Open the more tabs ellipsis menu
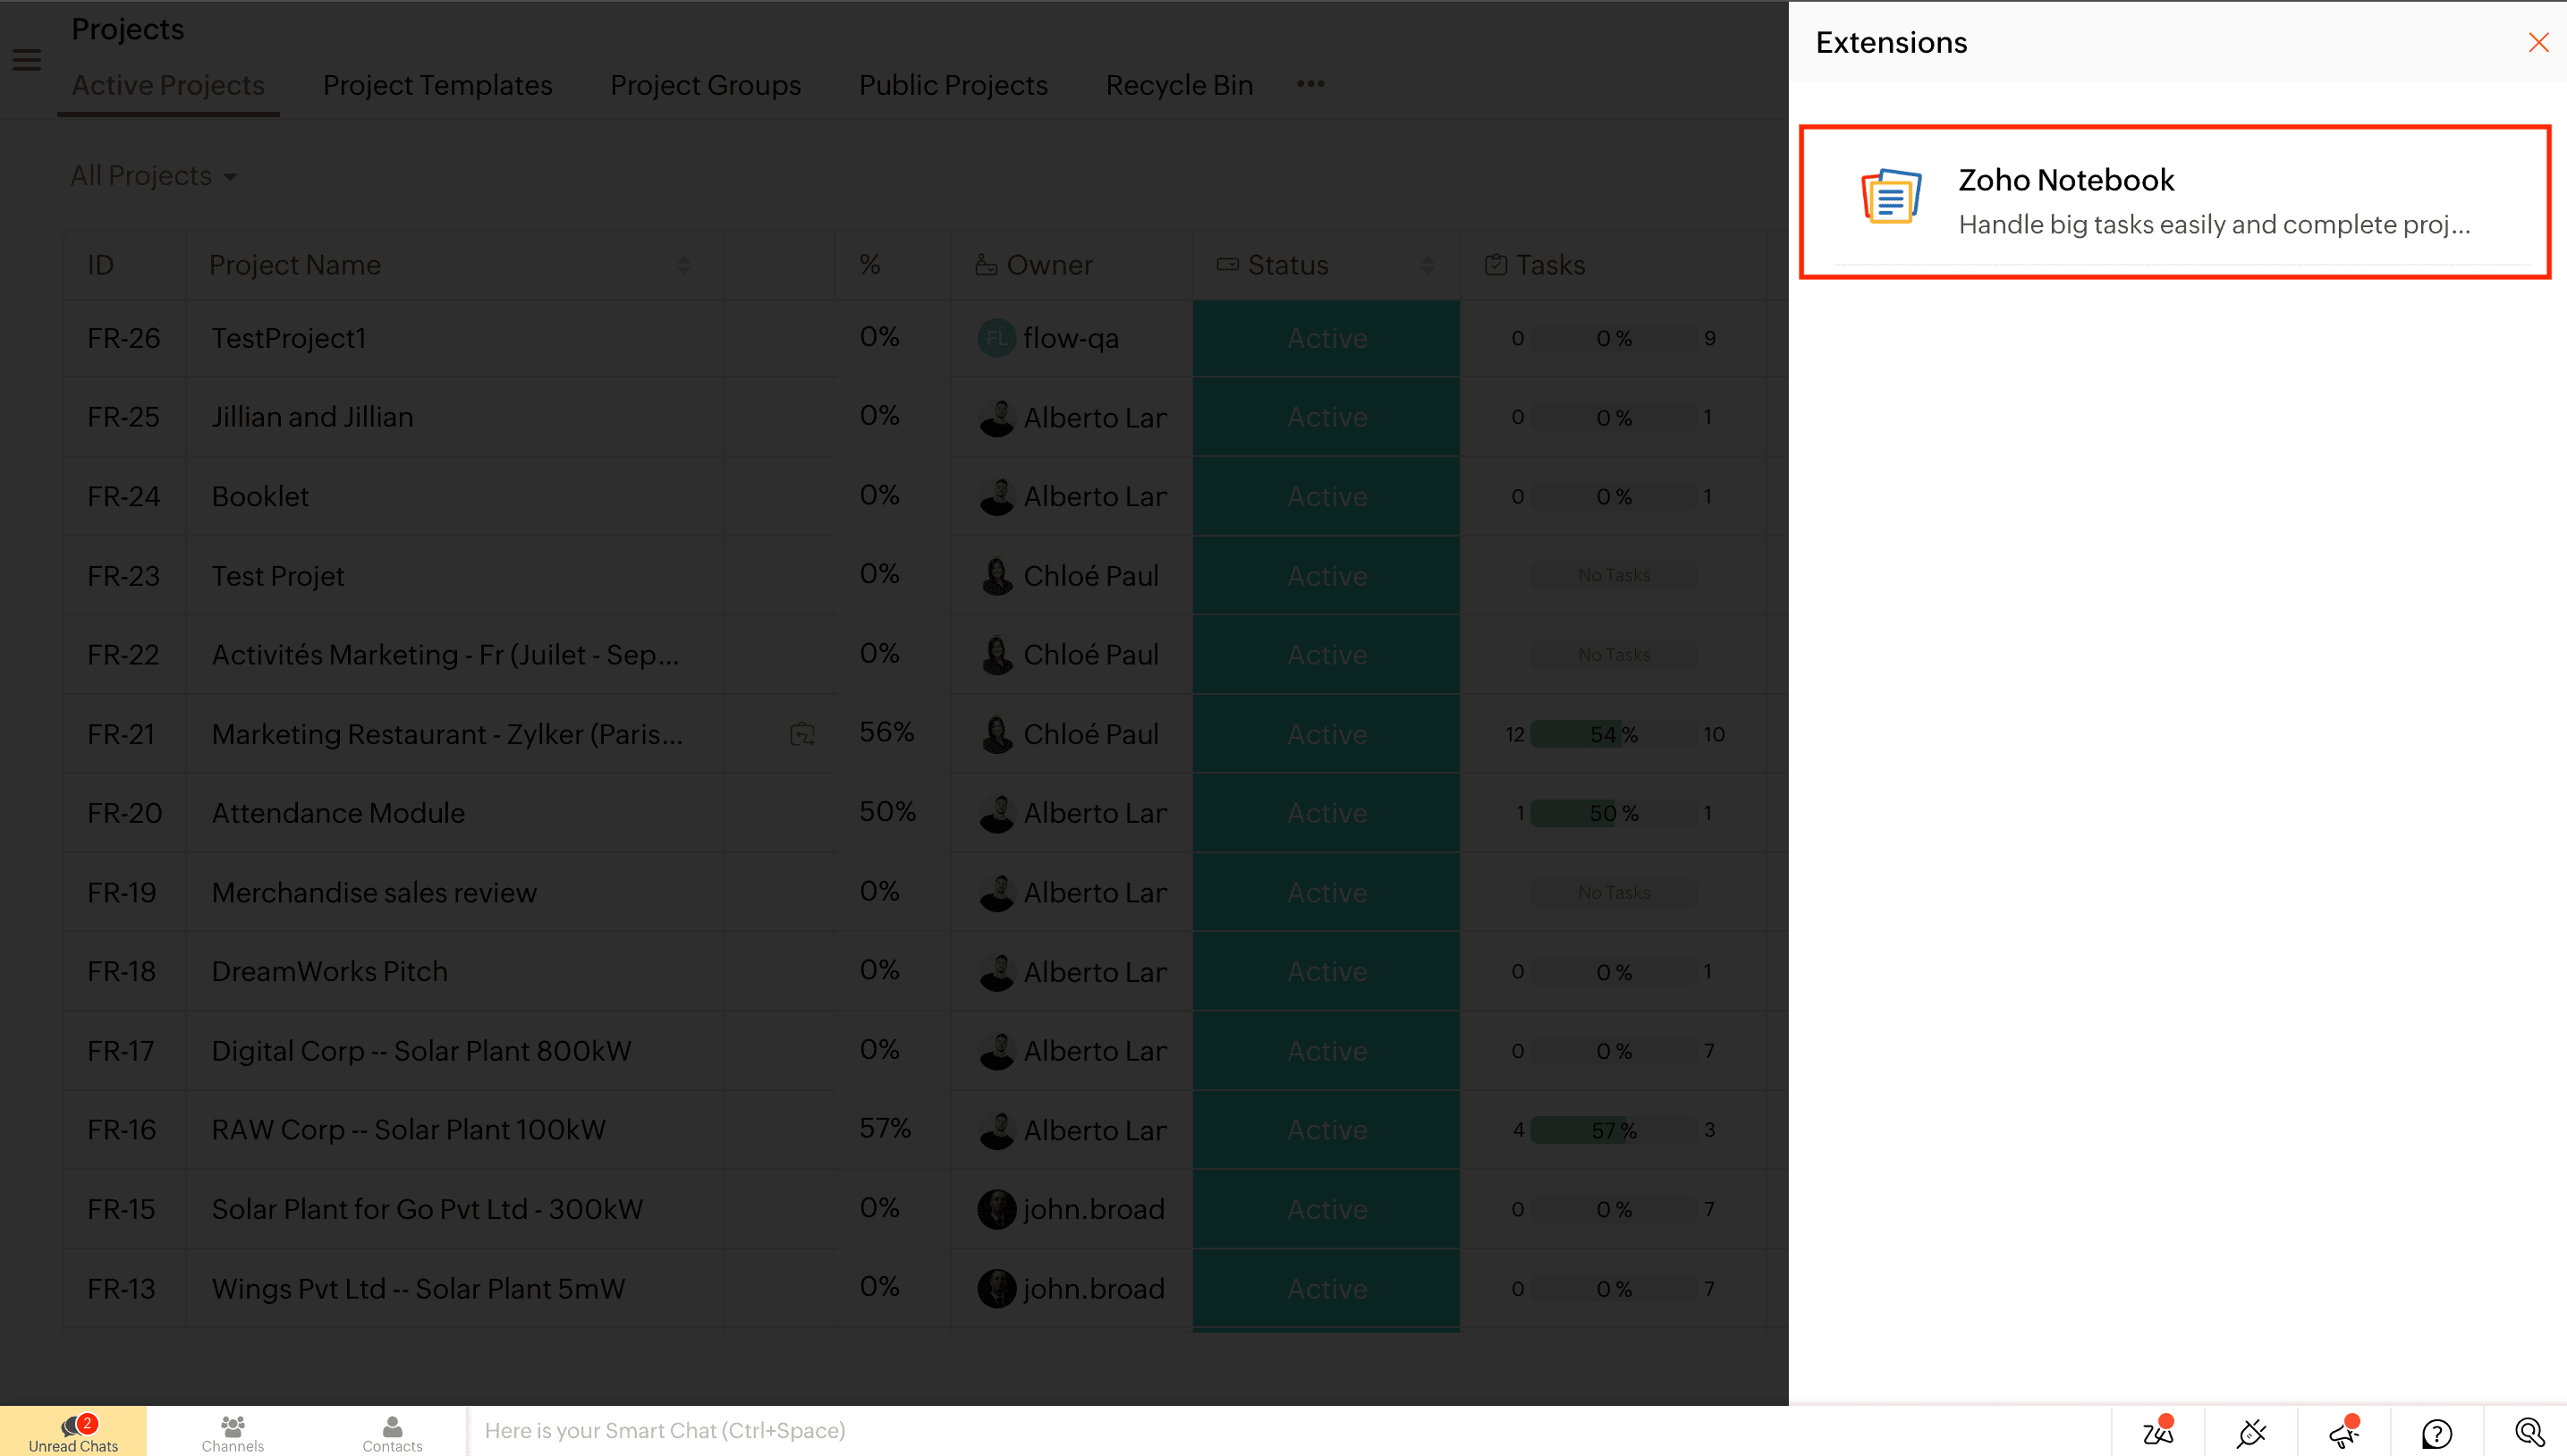This screenshot has height=1456, width=2567. point(1310,84)
